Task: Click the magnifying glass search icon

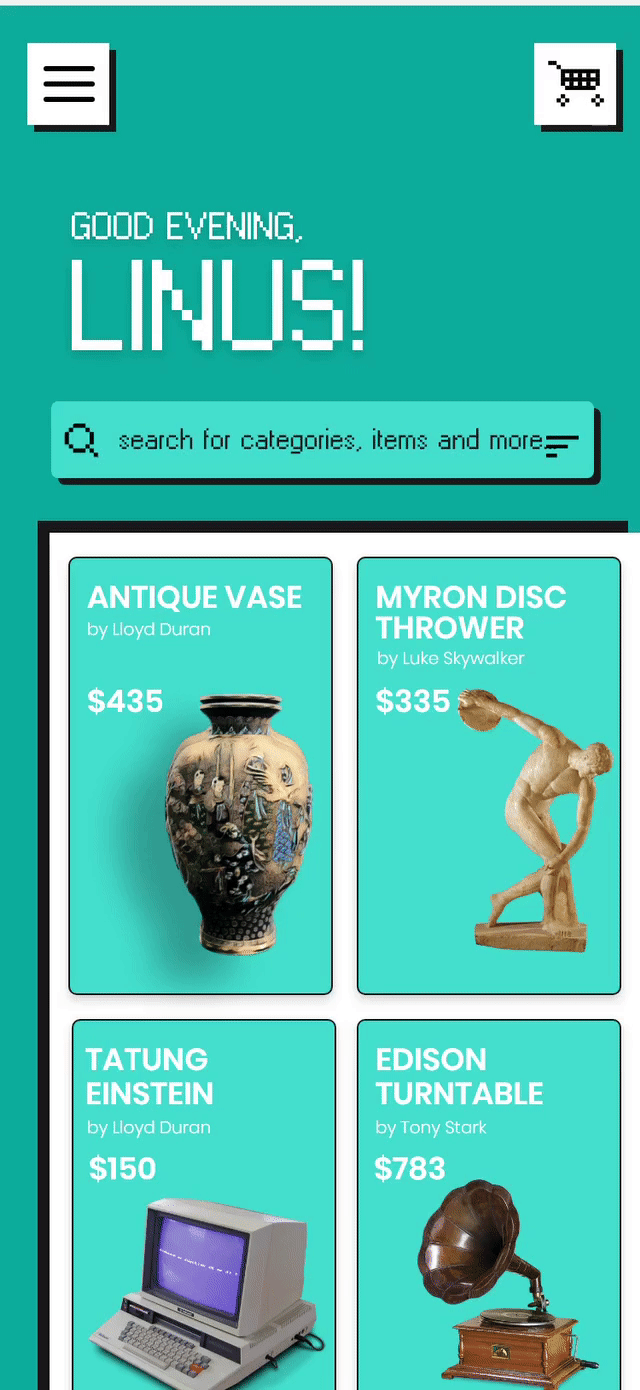Action: (81, 440)
